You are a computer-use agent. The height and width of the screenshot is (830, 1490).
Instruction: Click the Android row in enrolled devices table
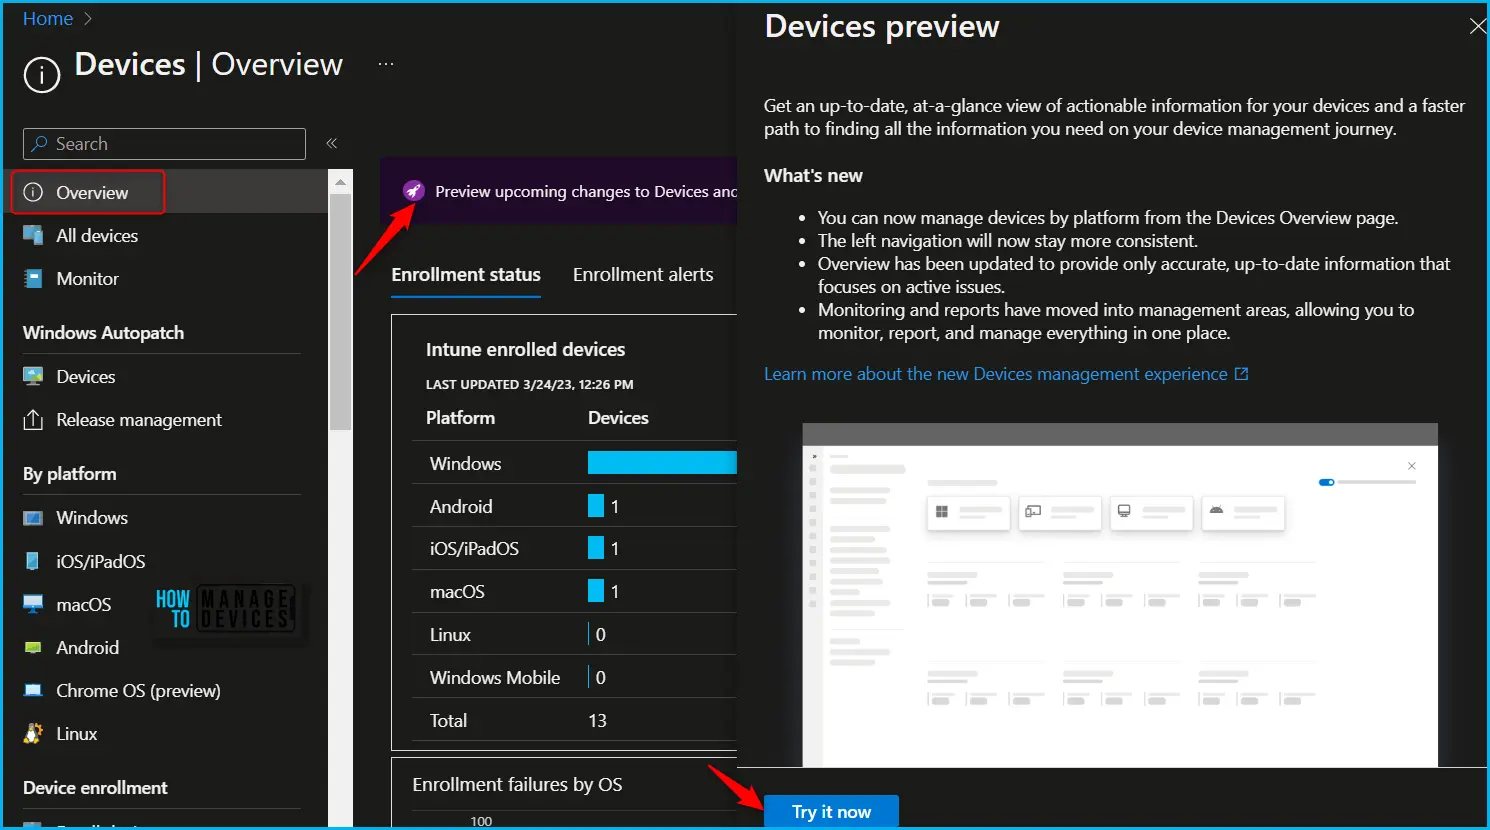(574, 506)
